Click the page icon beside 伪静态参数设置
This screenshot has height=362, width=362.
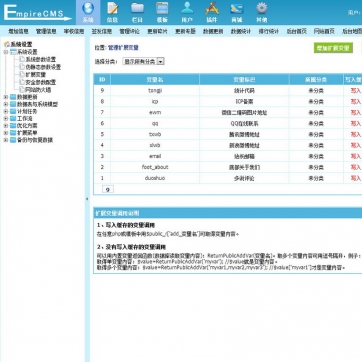[22, 67]
